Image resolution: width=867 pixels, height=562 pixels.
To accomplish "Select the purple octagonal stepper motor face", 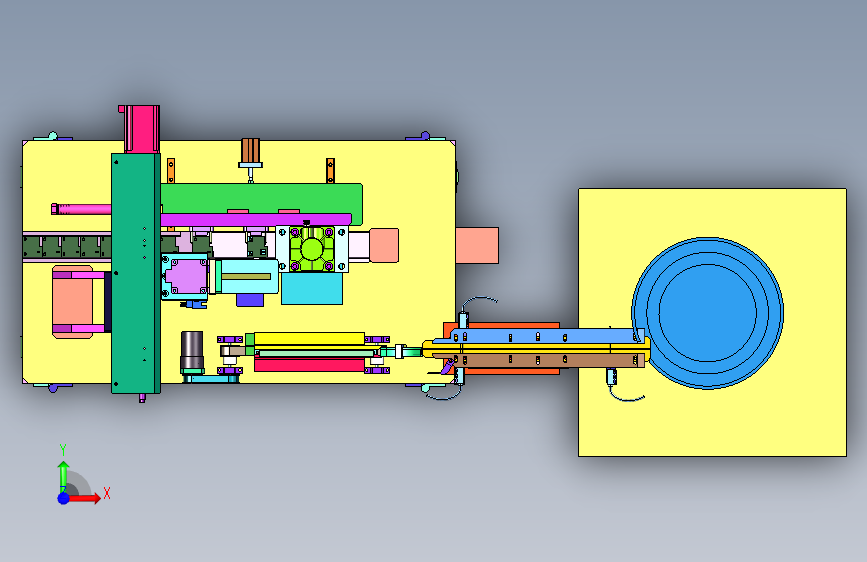I will coord(187,277).
